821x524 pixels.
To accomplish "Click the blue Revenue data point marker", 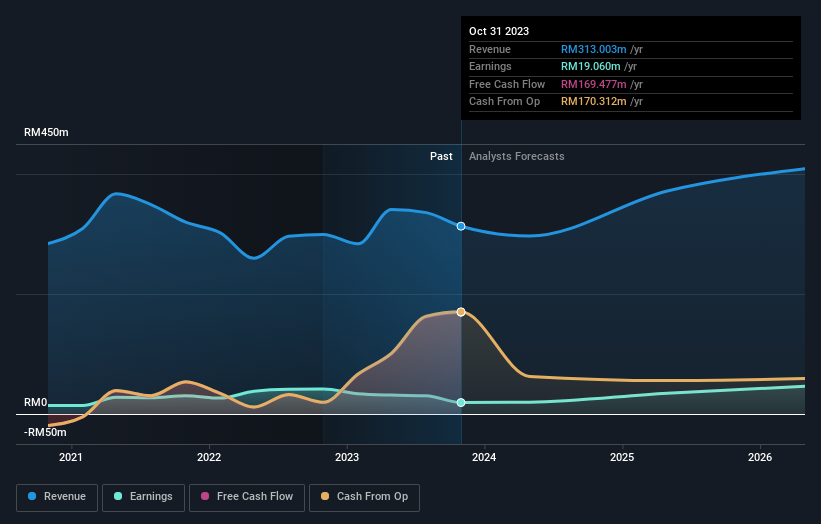I will coord(461,226).
